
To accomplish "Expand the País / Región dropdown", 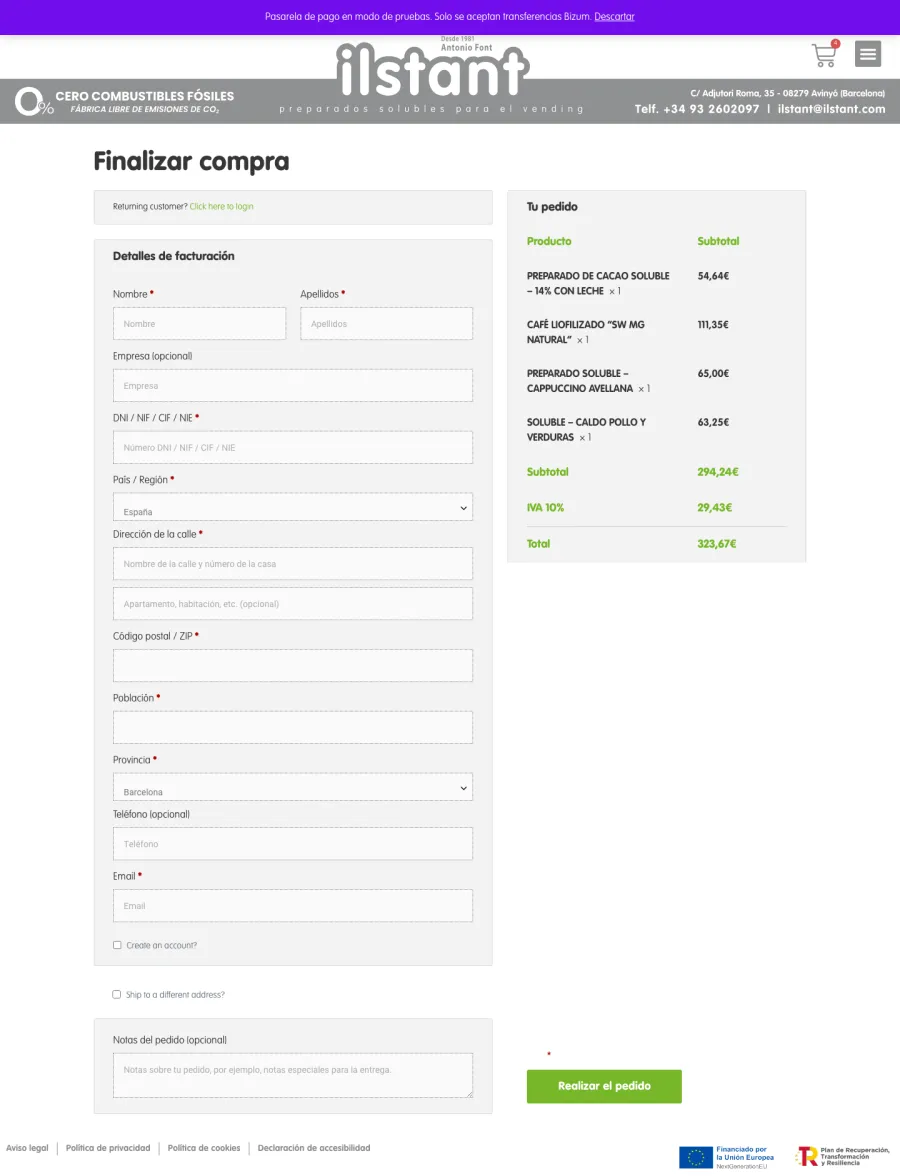I will coord(292,507).
